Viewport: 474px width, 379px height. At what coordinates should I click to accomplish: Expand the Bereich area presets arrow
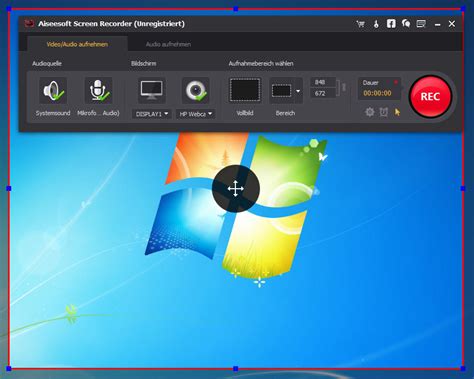(298, 91)
